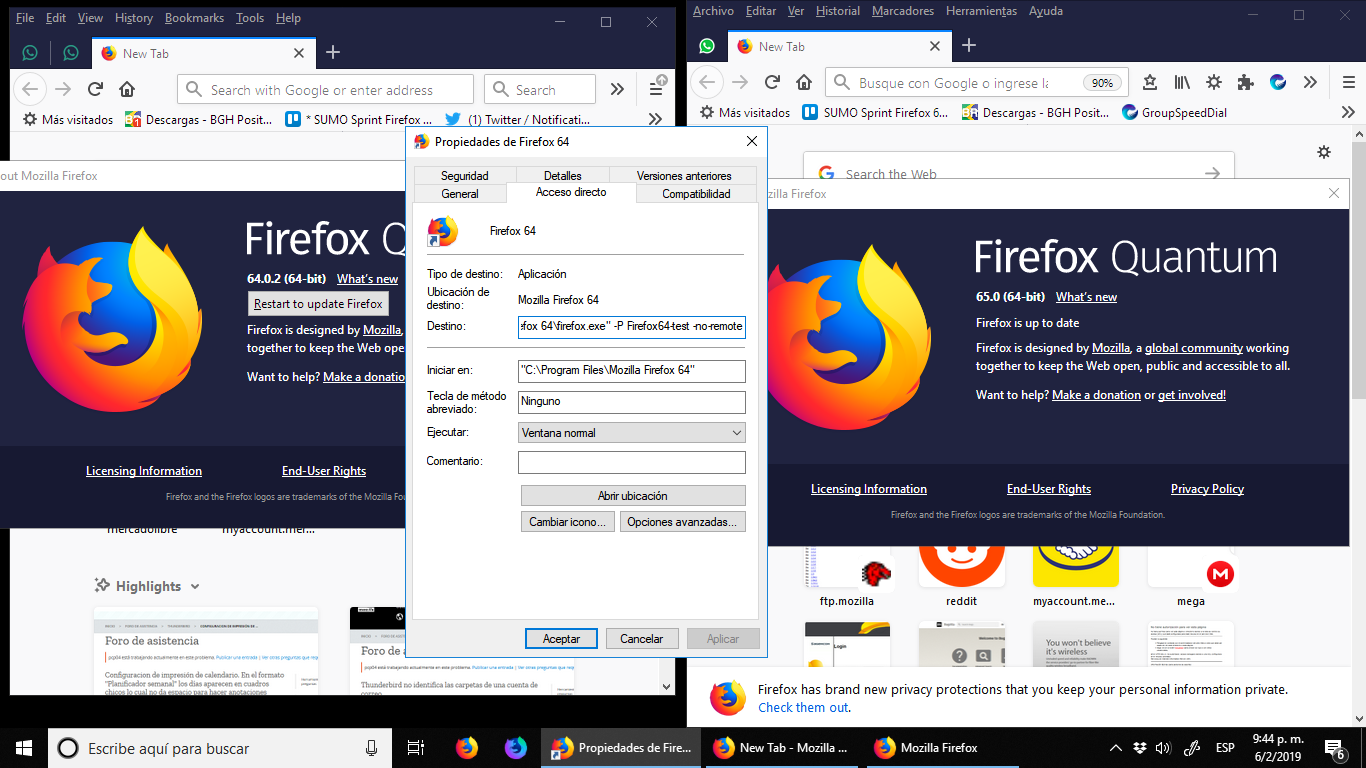Confirm properties with Aceptar
Image resolution: width=1366 pixels, height=768 pixels.
[x=561, y=639]
